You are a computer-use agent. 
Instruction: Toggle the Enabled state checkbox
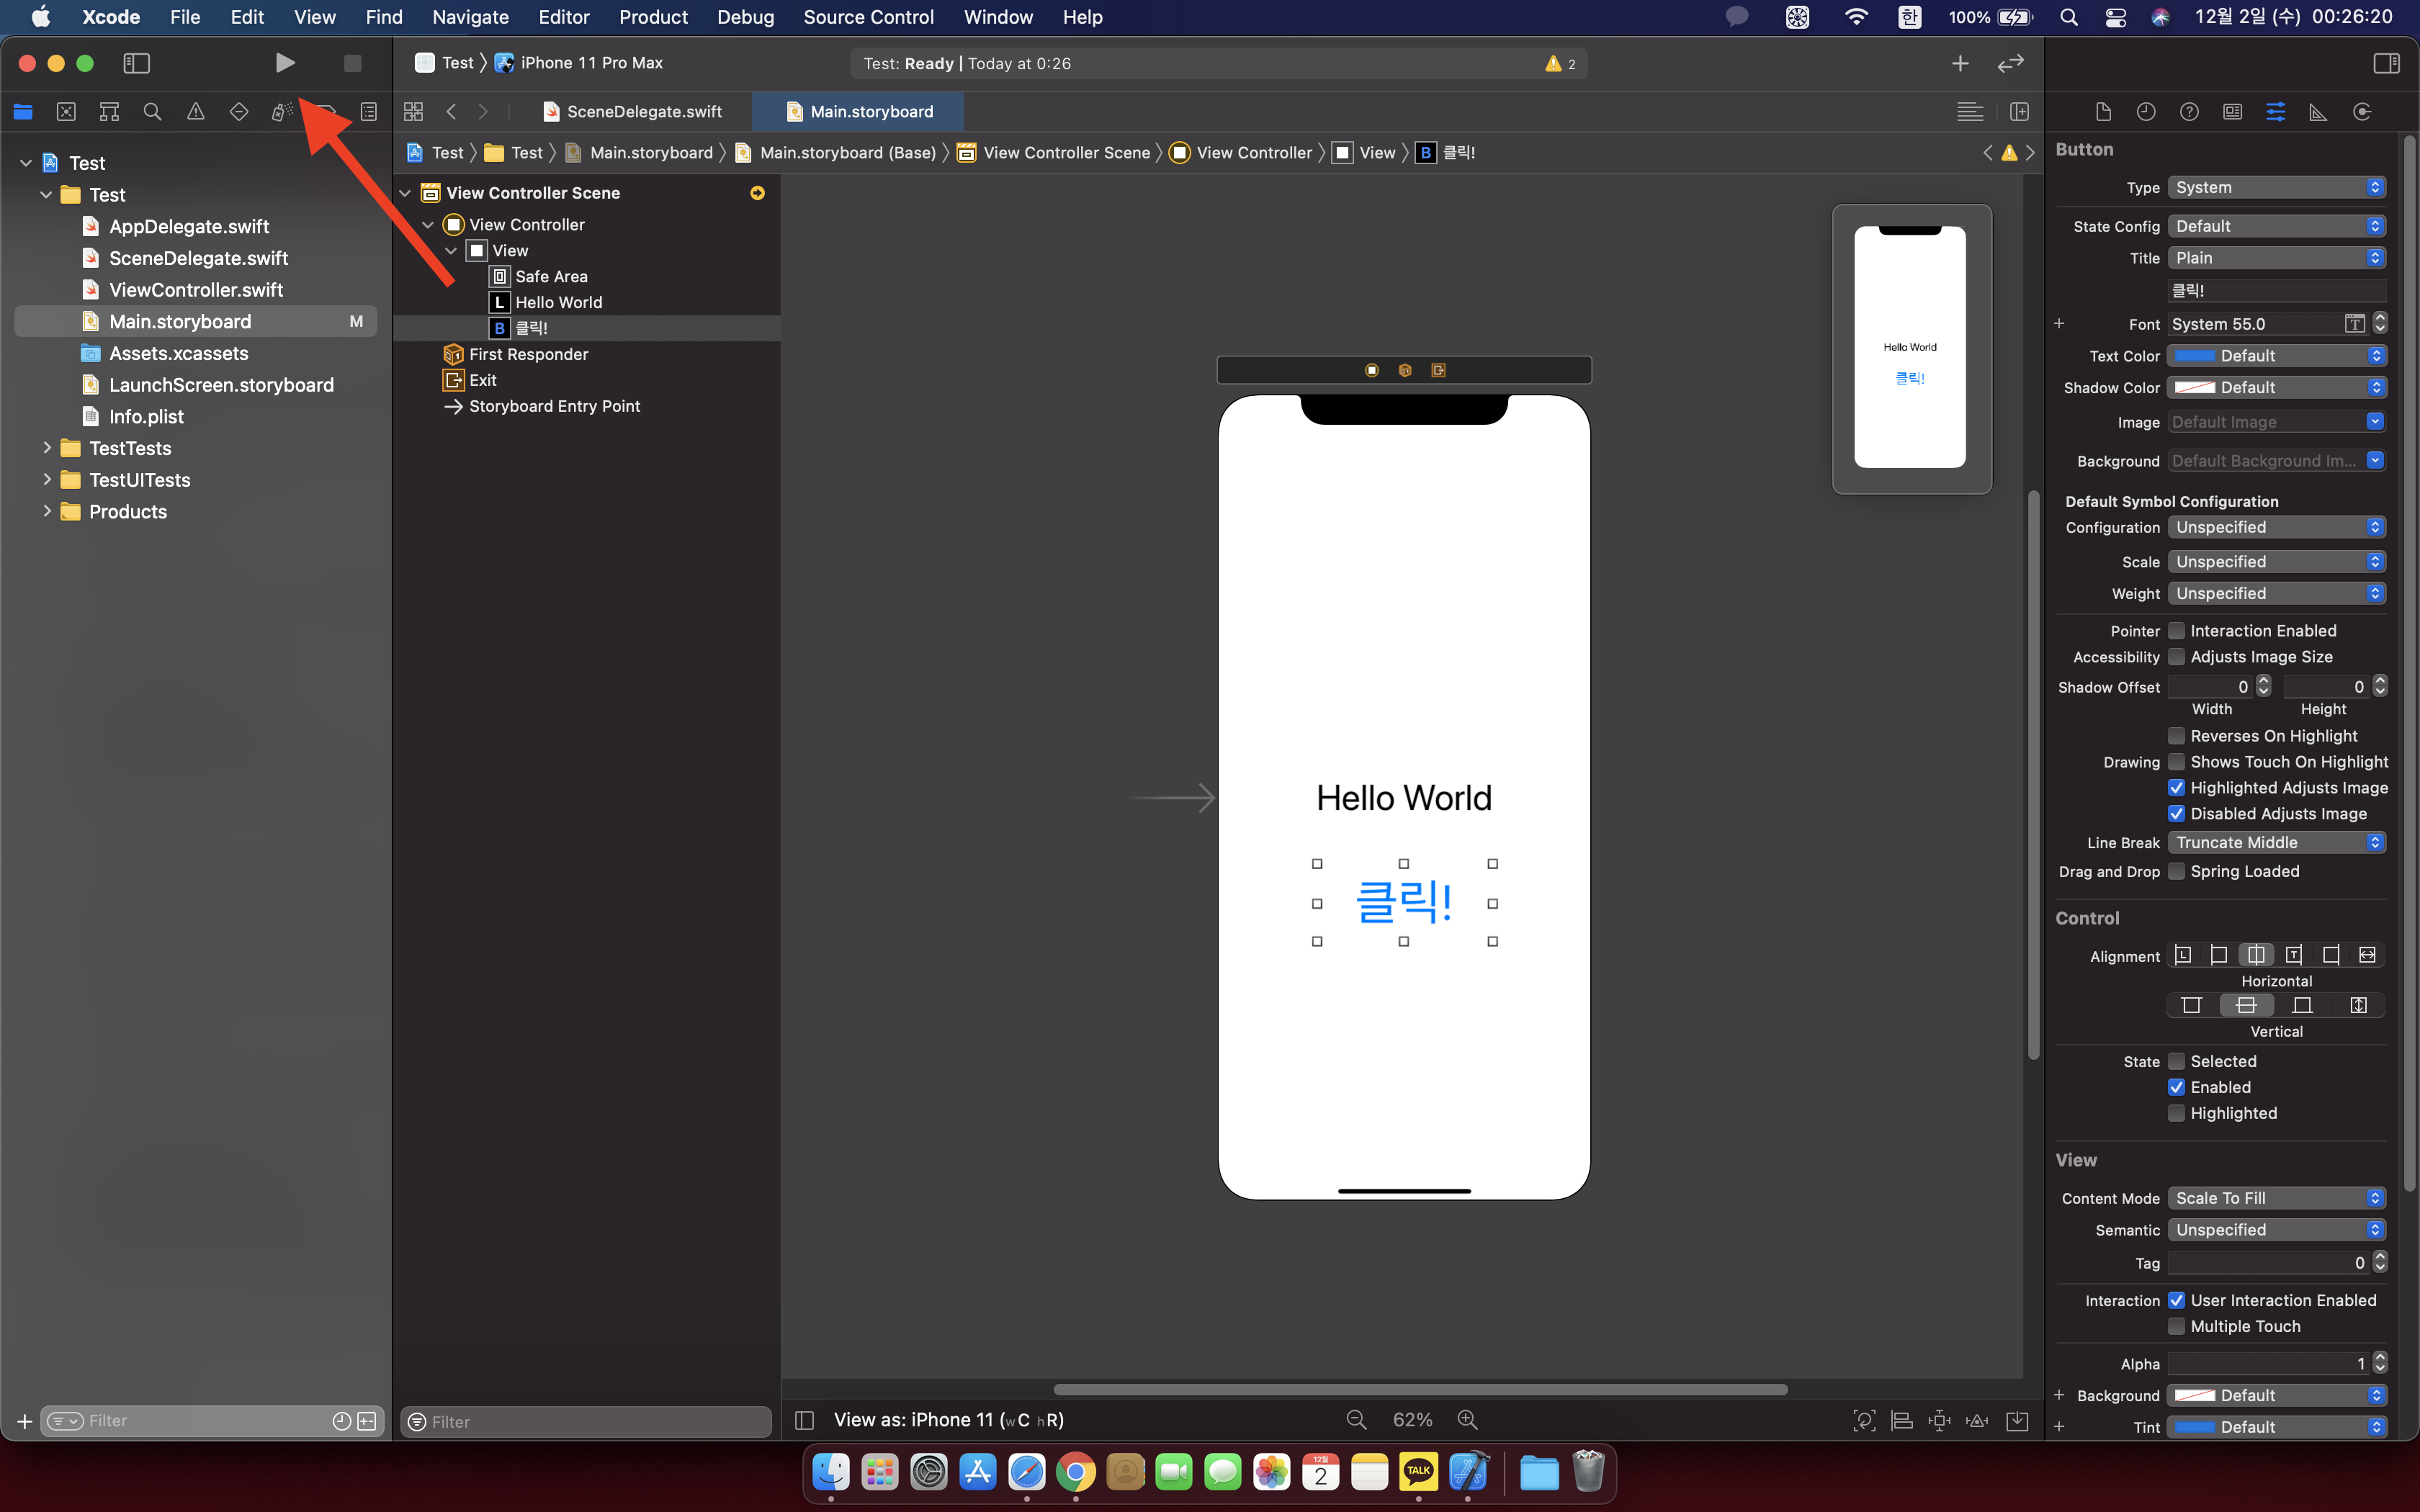point(2176,1087)
